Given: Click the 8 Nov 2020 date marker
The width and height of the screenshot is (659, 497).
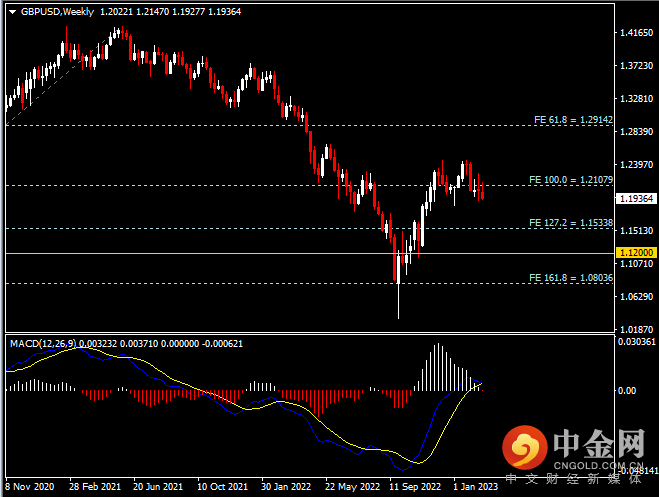Looking at the screenshot, I should (x=28, y=485).
